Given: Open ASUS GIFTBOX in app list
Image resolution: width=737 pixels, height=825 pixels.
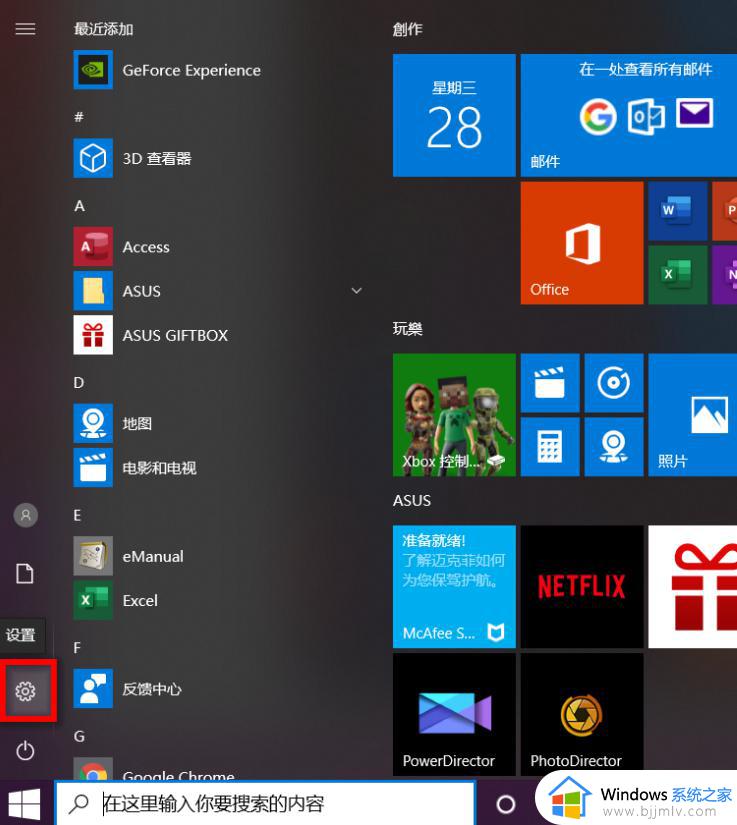Looking at the screenshot, I should tap(218, 335).
